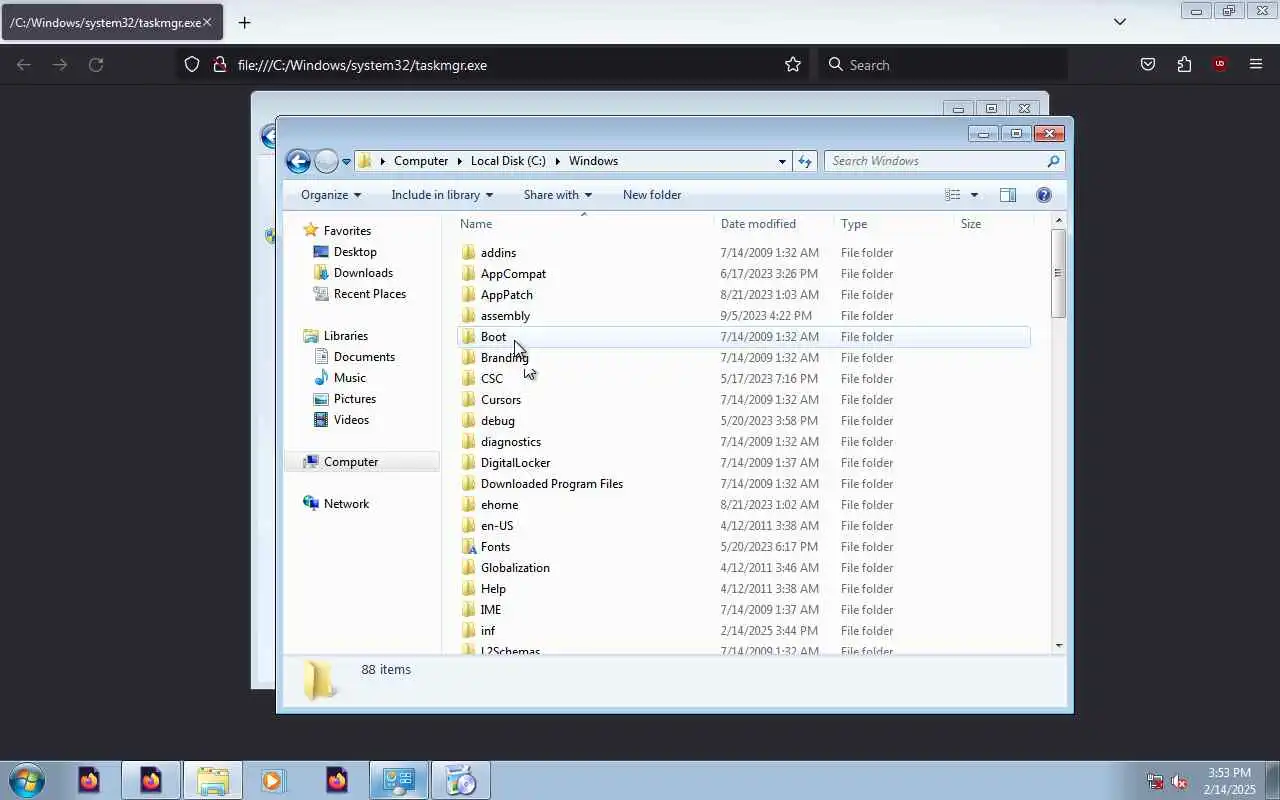The width and height of the screenshot is (1280, 800).
Task: Select Desktop under Favorites
Action: (x=355, y=252)
